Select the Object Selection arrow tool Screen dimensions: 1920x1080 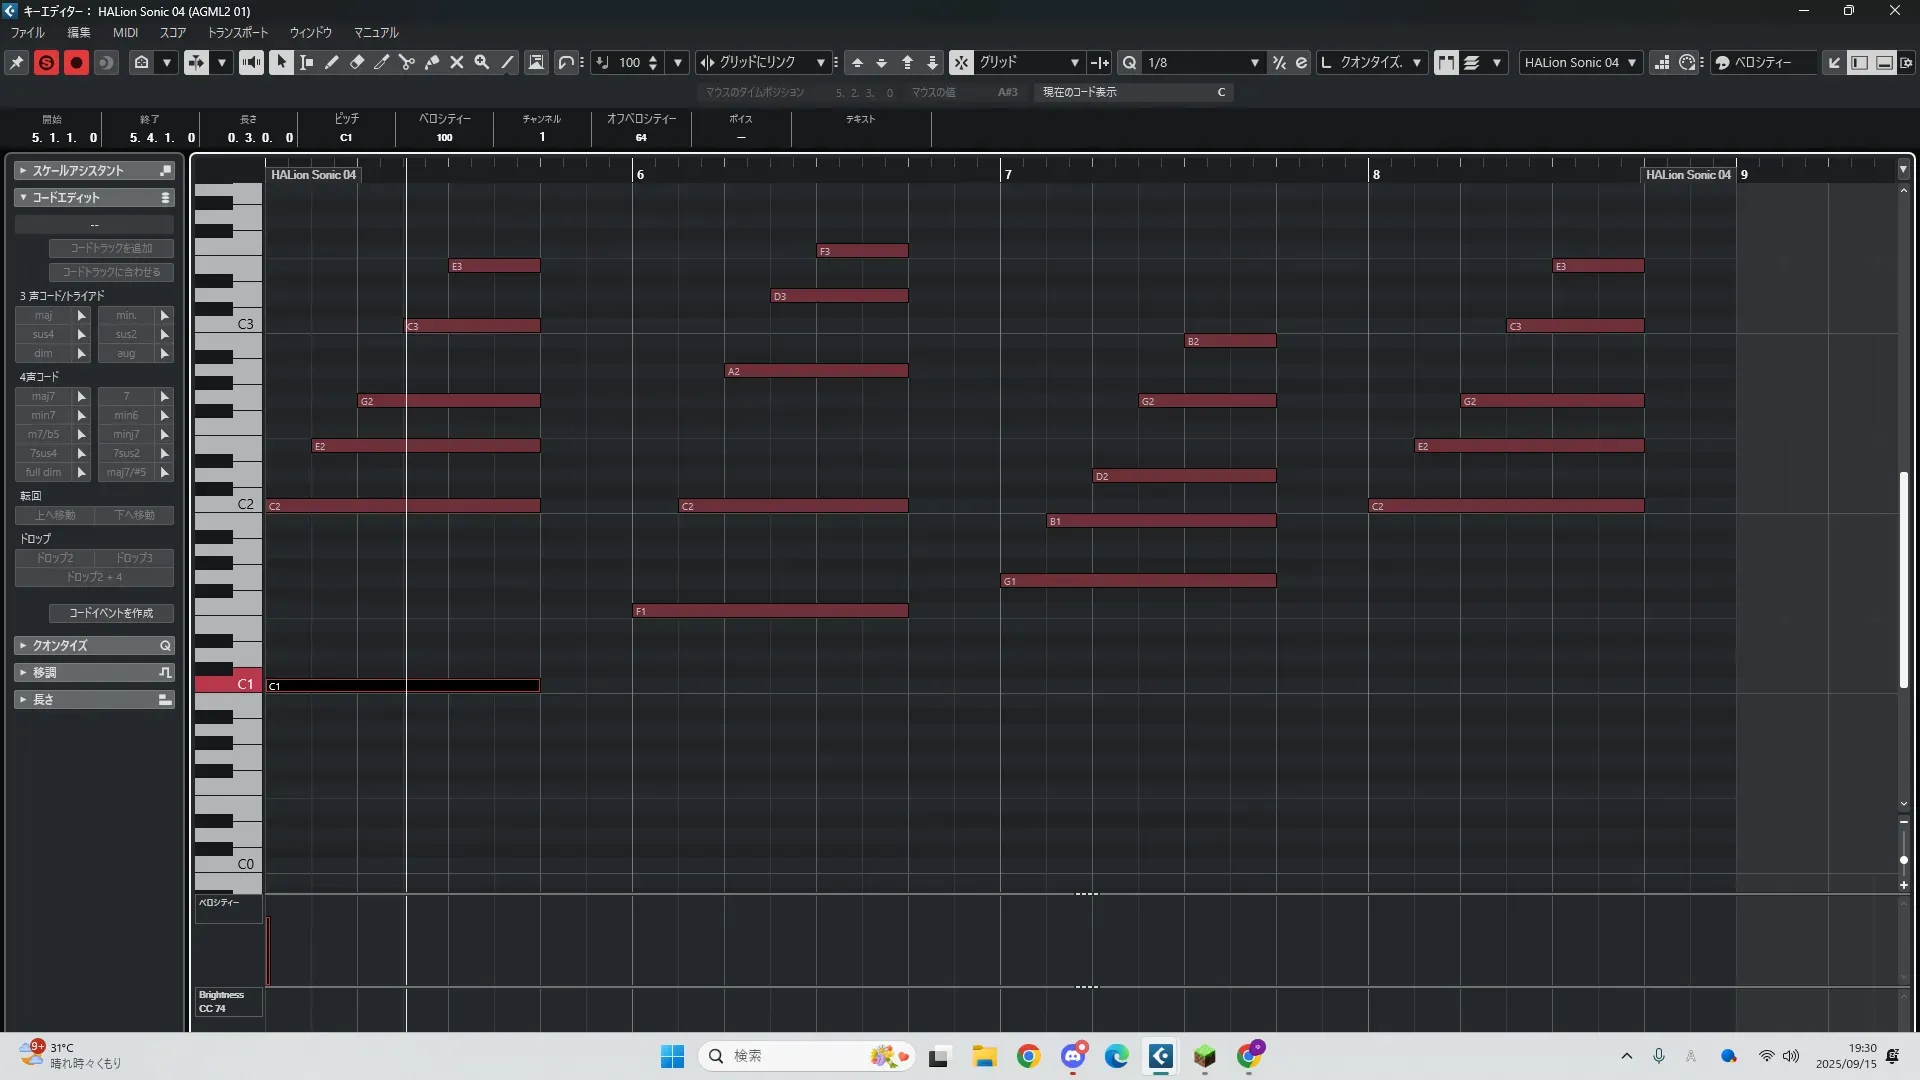coord(281,62)
